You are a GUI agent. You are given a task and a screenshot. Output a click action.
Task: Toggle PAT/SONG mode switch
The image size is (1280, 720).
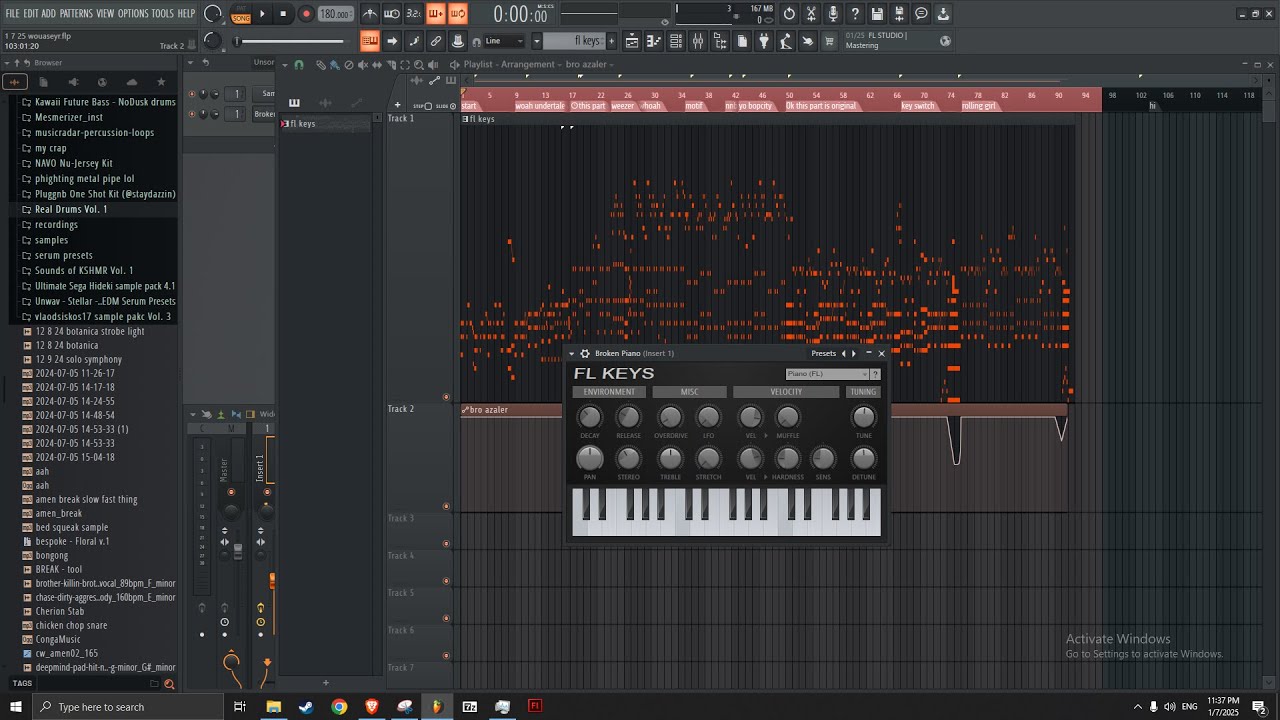click(241, 14)
